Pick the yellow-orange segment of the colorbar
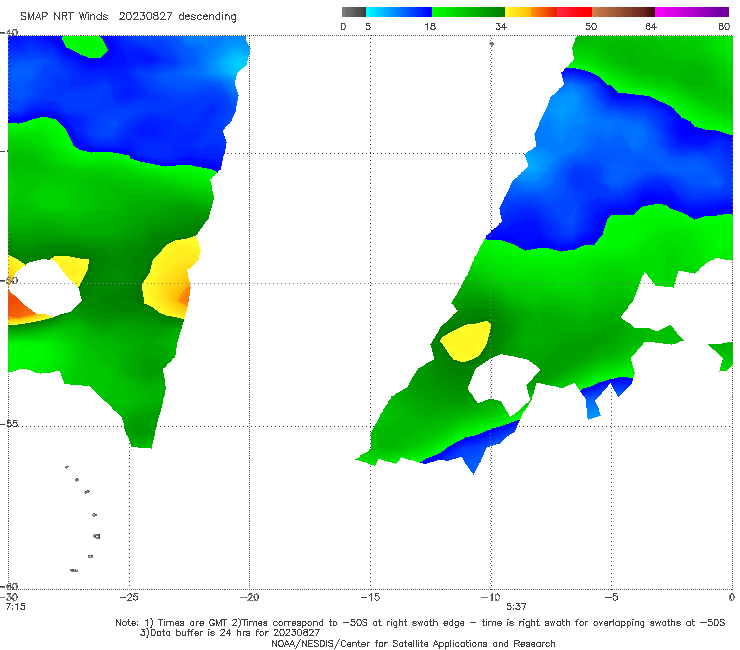Image resolution: width=740 pixels, height=650 pixels. 531,12
